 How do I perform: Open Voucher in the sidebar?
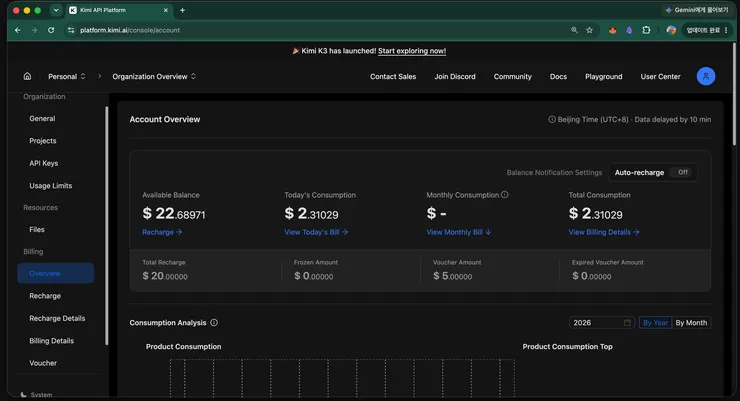(x=43, y=363)
